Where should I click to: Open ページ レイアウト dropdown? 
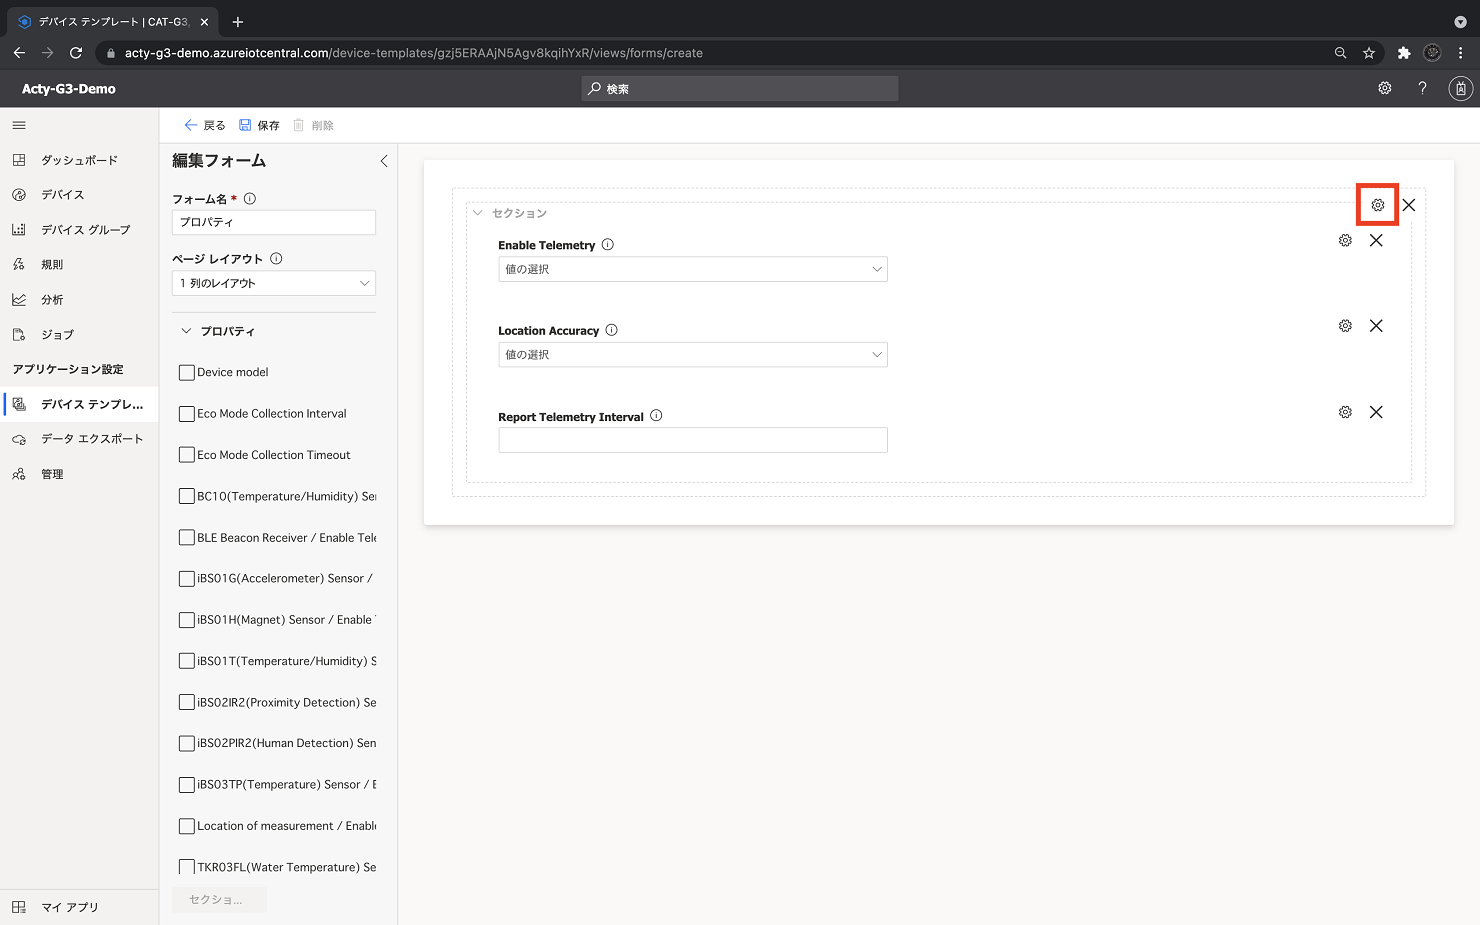(x=274, y=283)
